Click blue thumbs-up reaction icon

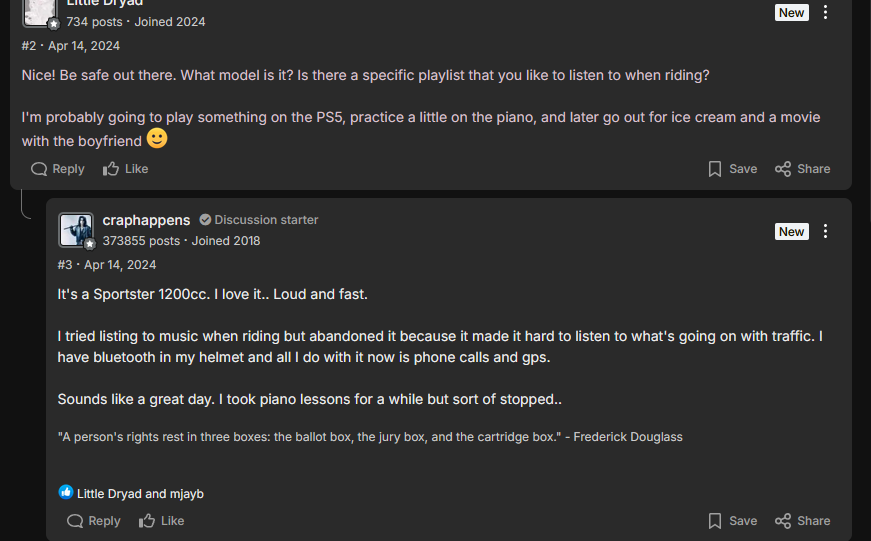click(66, 492)
